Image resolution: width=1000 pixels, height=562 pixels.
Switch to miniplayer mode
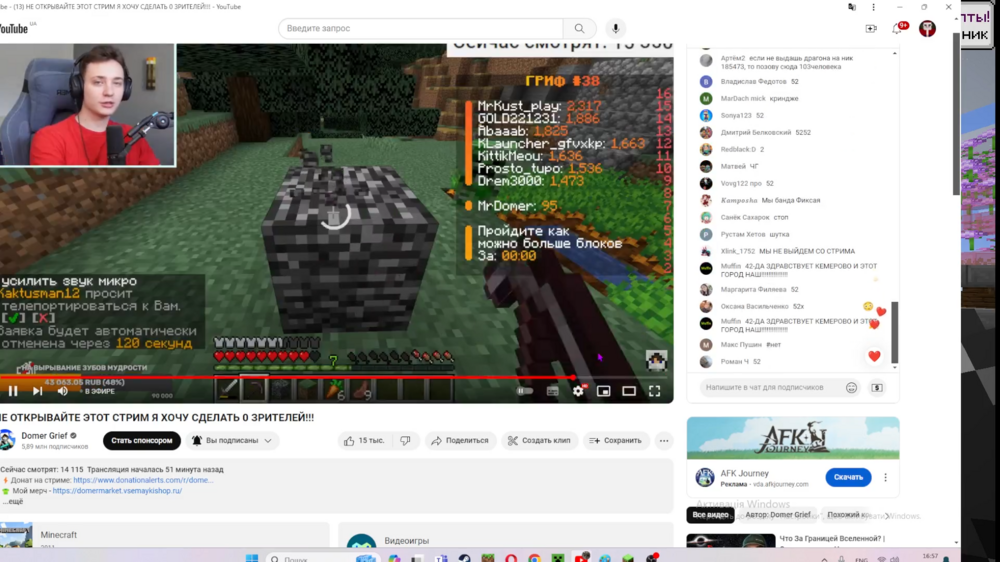pyautogui.click(x=603, y=391)
